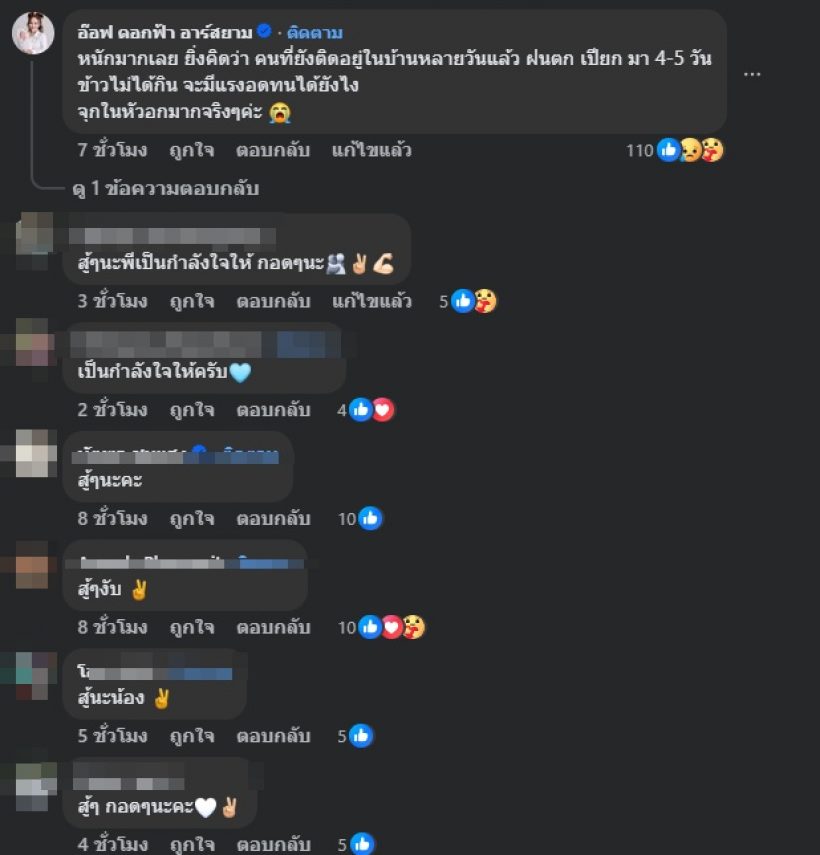Click the care reaction icon on สู้ๆงับ comment

pos(414,627)
